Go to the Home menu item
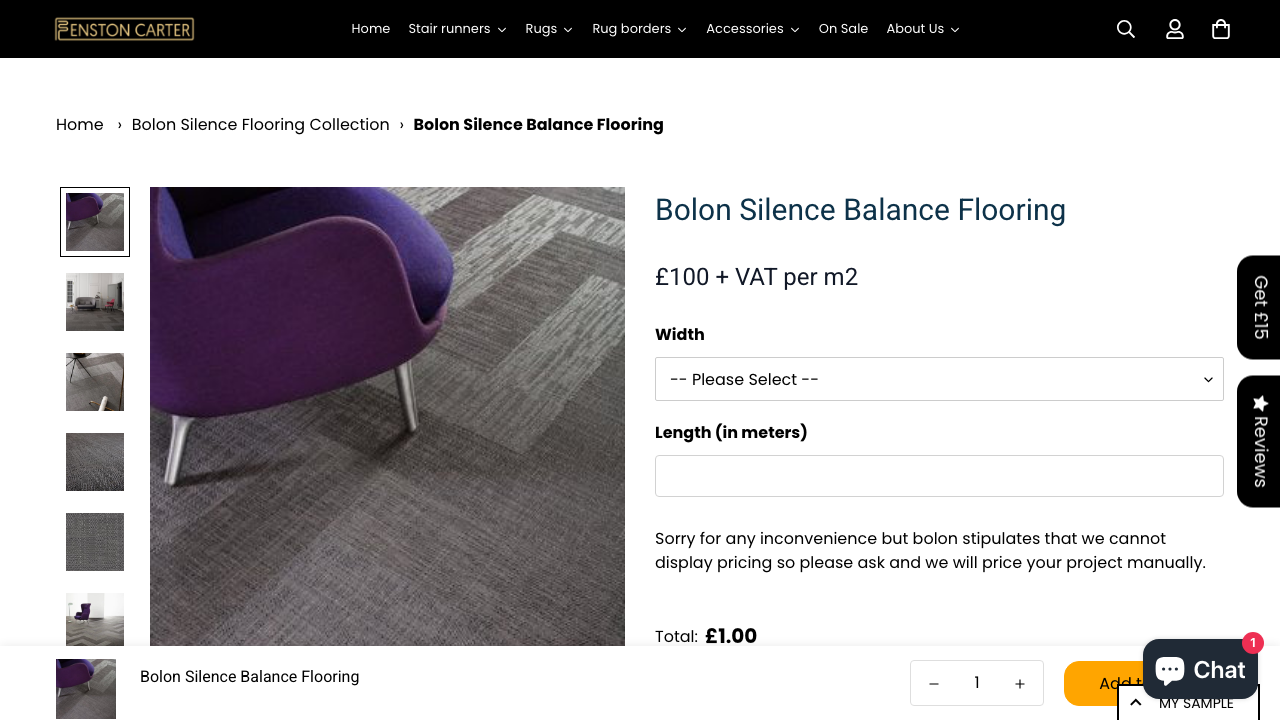This screenshot has width=1280, height=720. point(370,28)
